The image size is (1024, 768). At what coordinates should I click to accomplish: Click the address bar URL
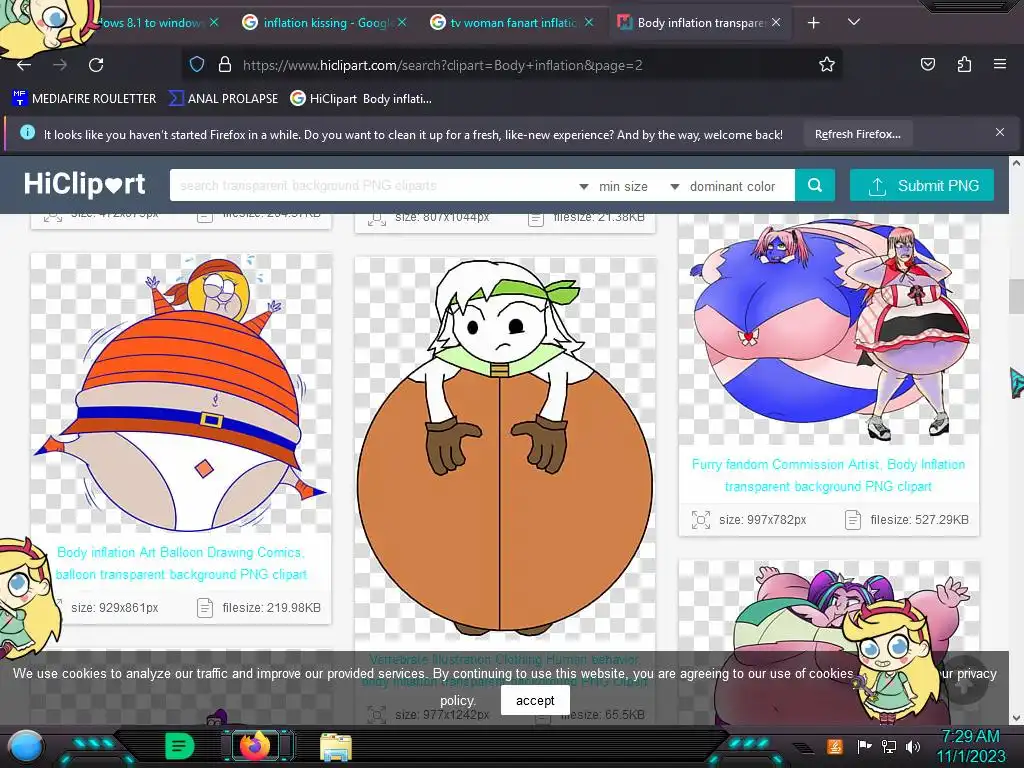443,65
